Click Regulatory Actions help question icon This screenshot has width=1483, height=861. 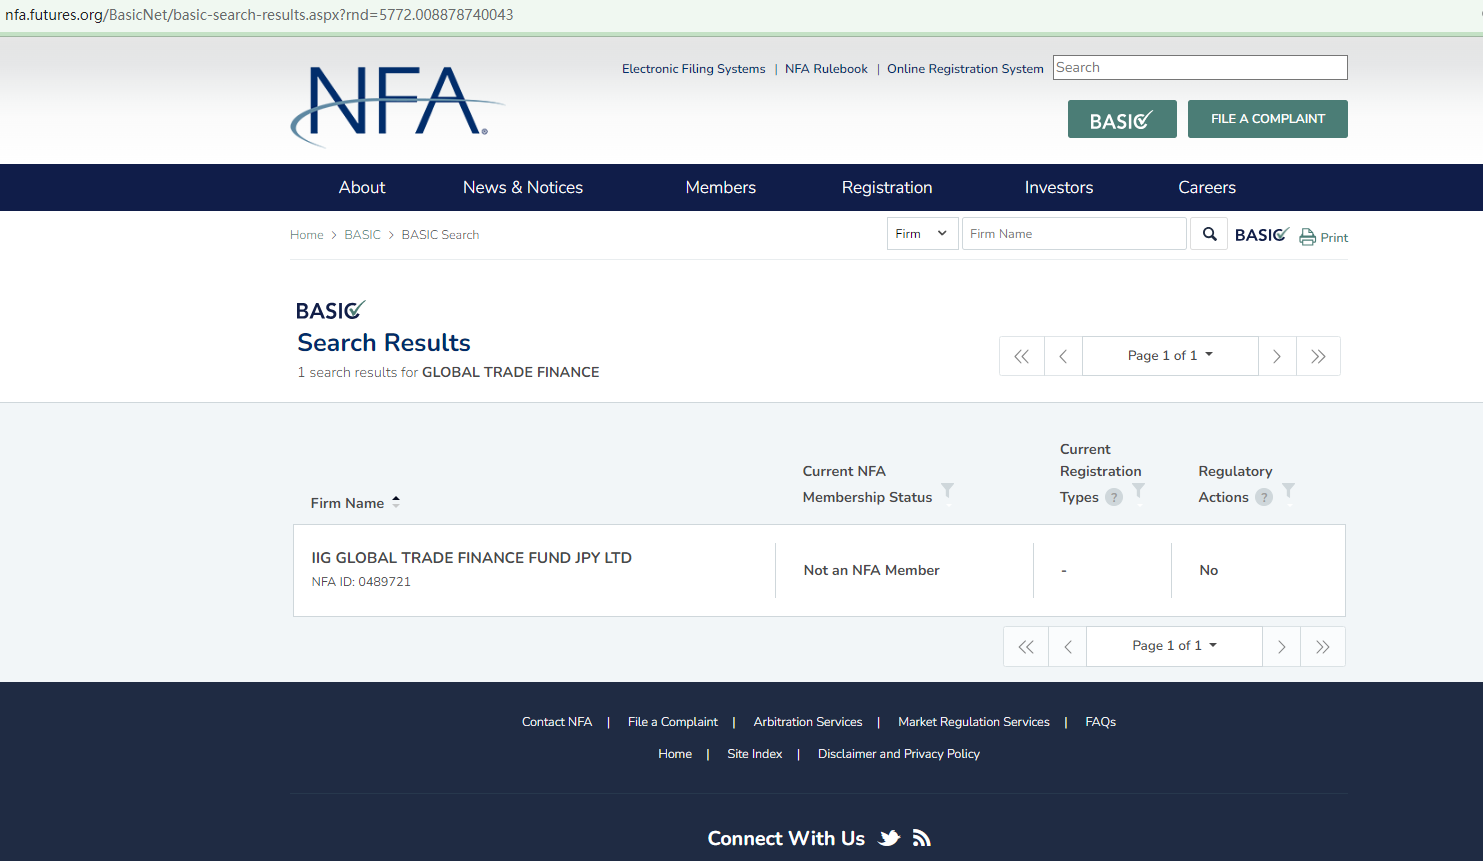point(1264,497)
